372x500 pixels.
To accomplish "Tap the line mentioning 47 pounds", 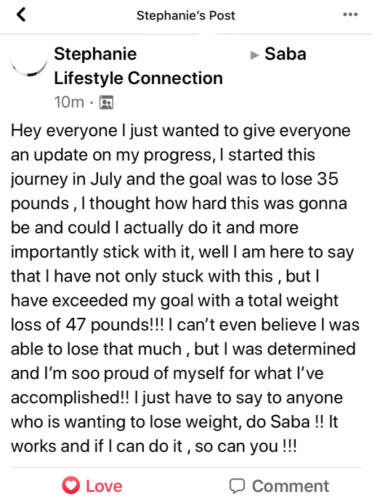I will tap(185, 325).
